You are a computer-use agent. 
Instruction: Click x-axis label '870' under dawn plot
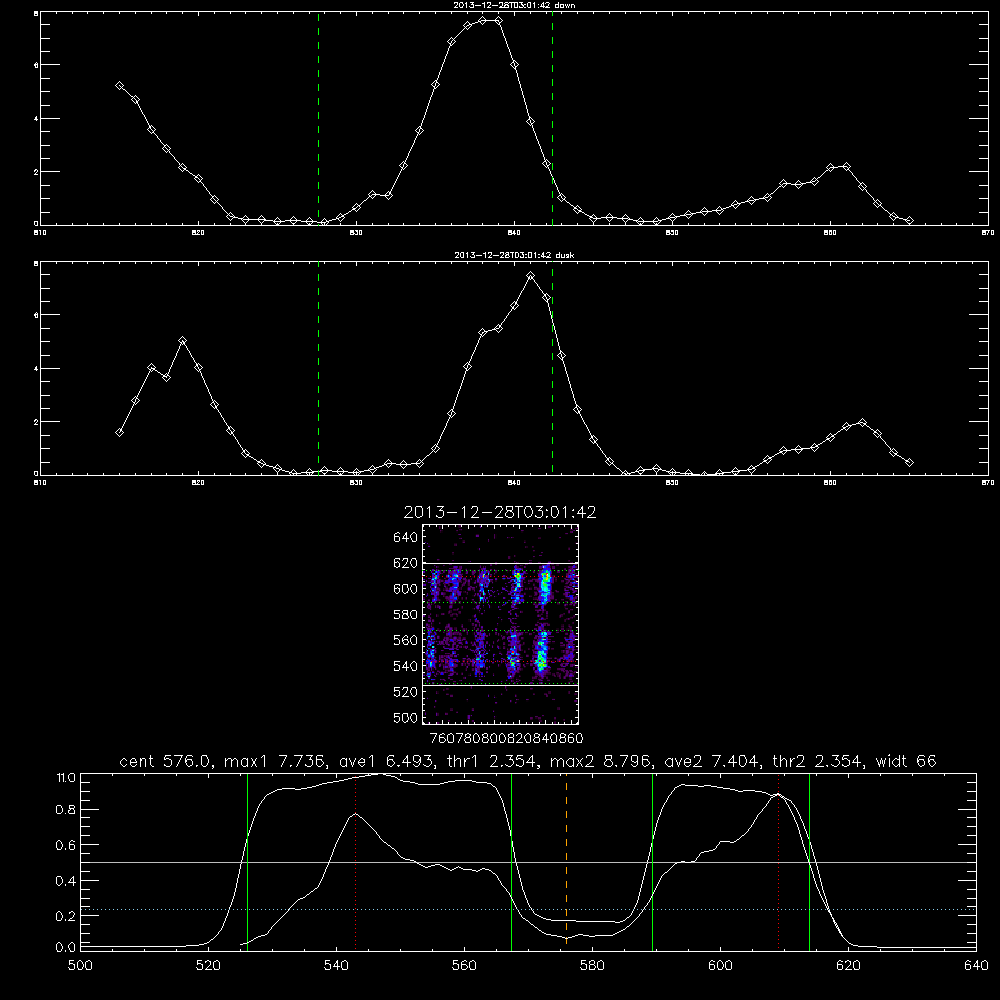(x=988, y=233)
